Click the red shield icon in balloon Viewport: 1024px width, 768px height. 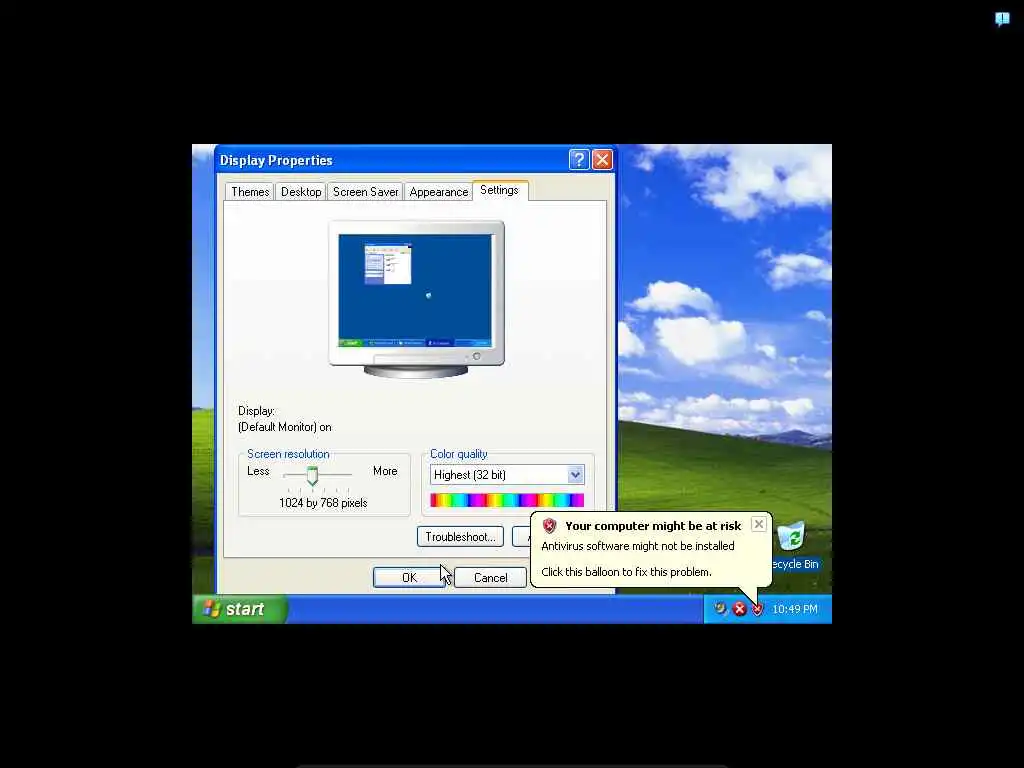pos(549,526)
